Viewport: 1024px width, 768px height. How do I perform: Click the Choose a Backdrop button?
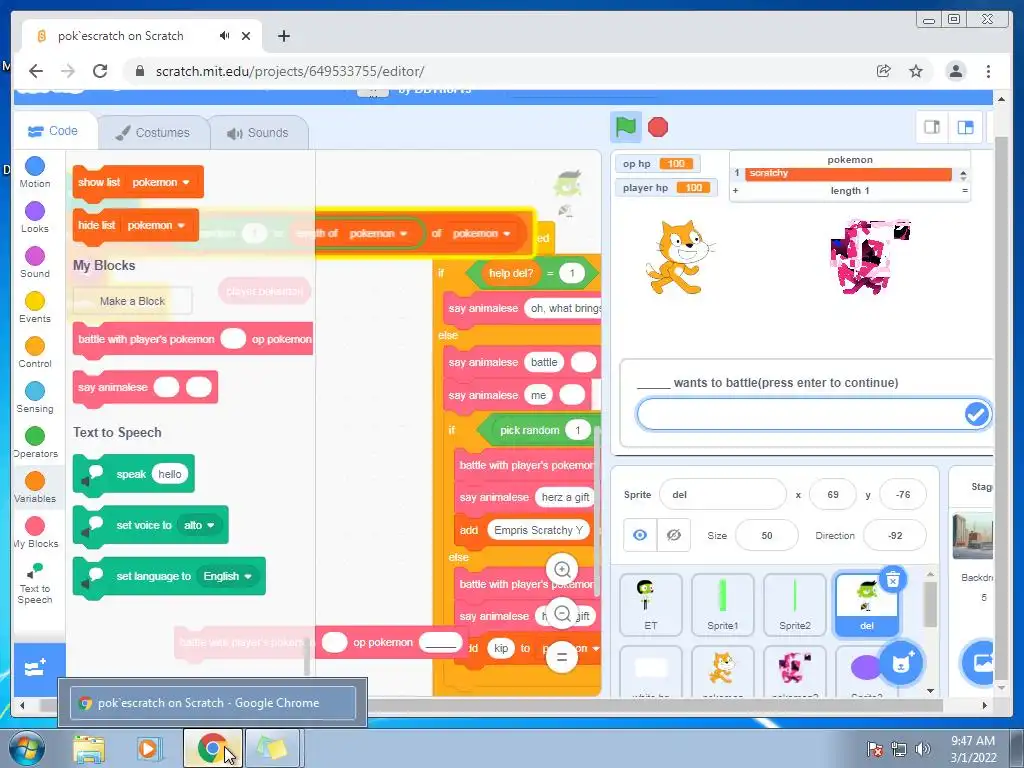[x=980, y=663]
